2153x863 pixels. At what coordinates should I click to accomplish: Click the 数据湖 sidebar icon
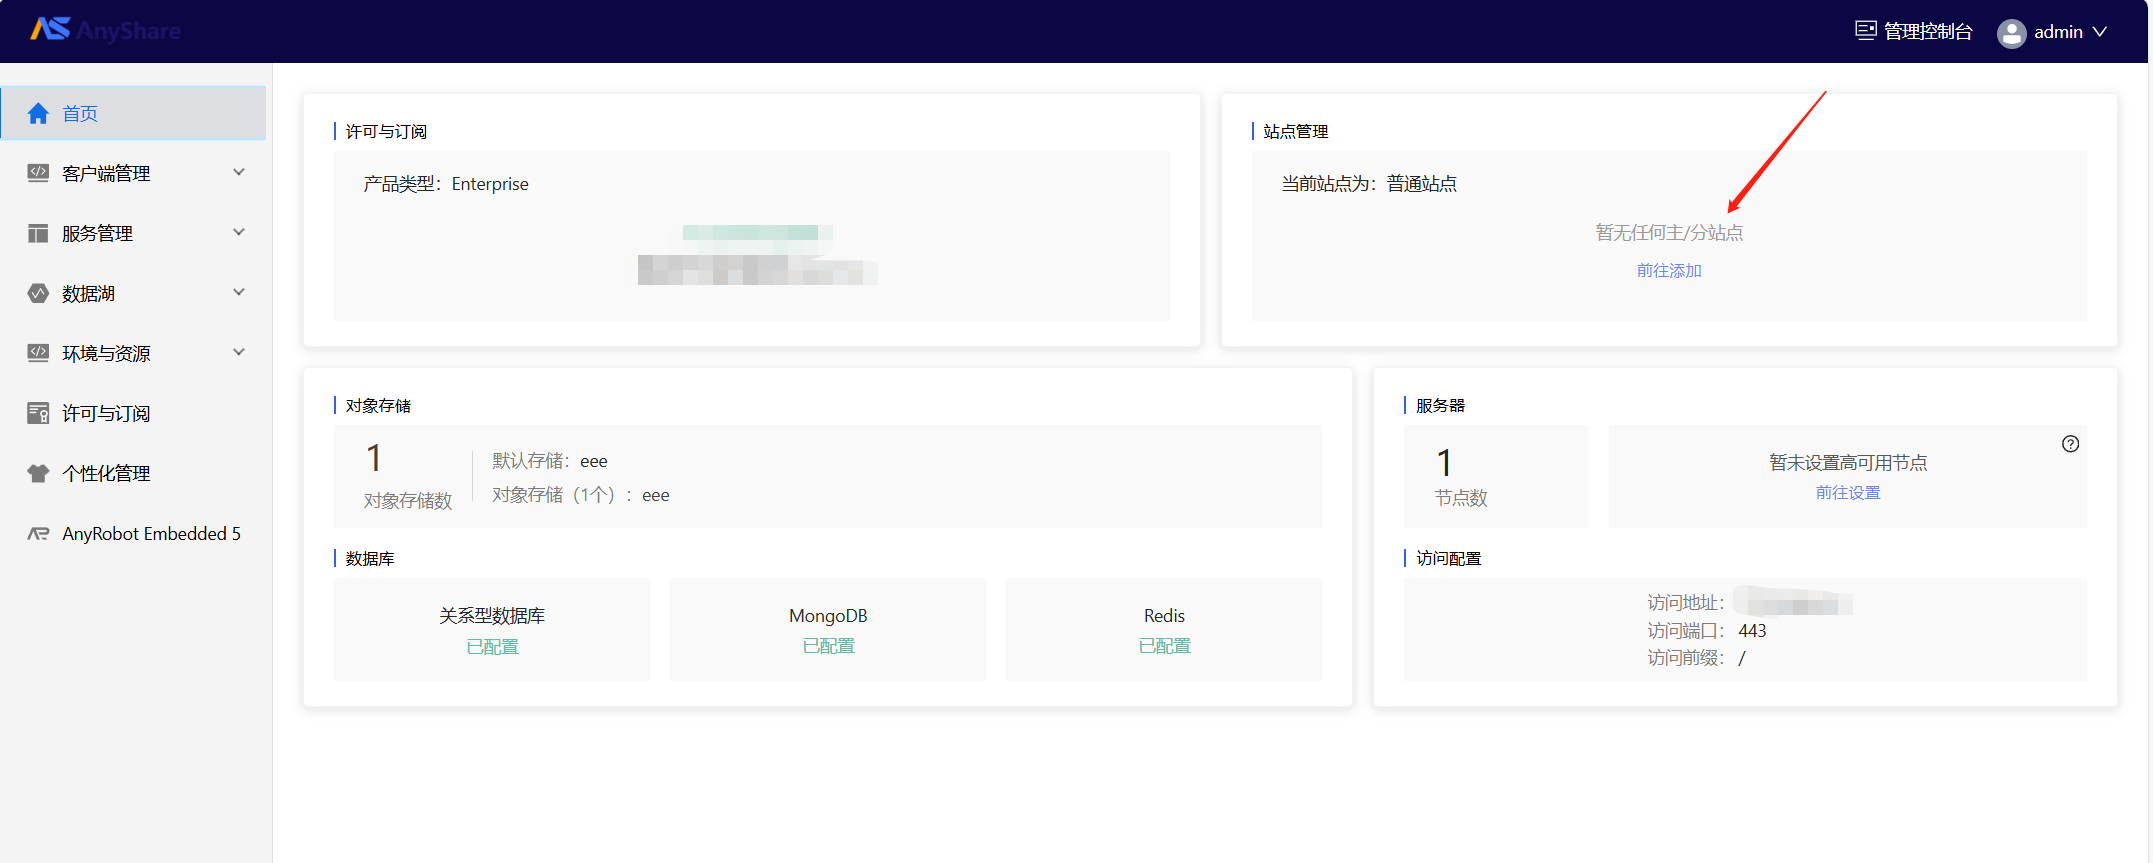coord(38,293)
